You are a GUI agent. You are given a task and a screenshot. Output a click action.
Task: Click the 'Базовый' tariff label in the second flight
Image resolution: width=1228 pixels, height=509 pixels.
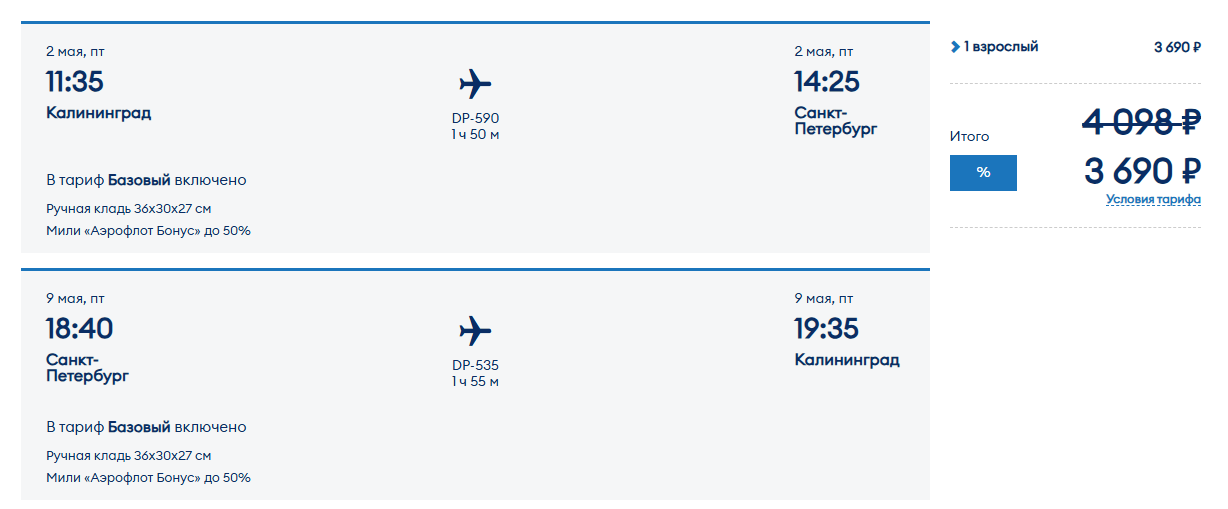pyautogui.click(x=139, y=427)
